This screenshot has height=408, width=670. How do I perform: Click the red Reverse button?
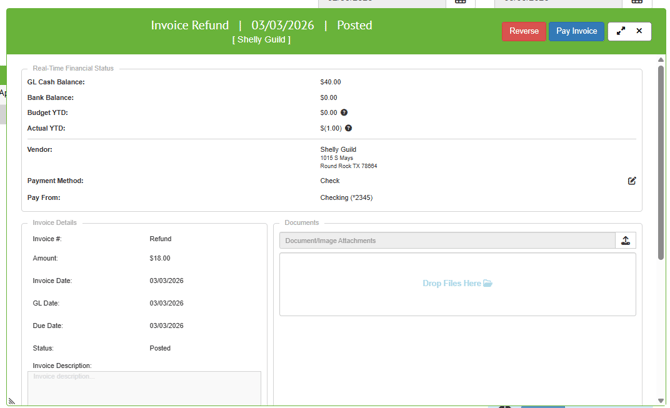(523, 31)
